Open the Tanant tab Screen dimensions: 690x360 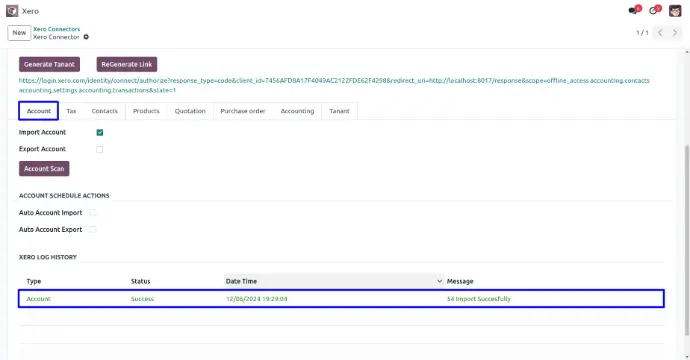coord(339,111)
